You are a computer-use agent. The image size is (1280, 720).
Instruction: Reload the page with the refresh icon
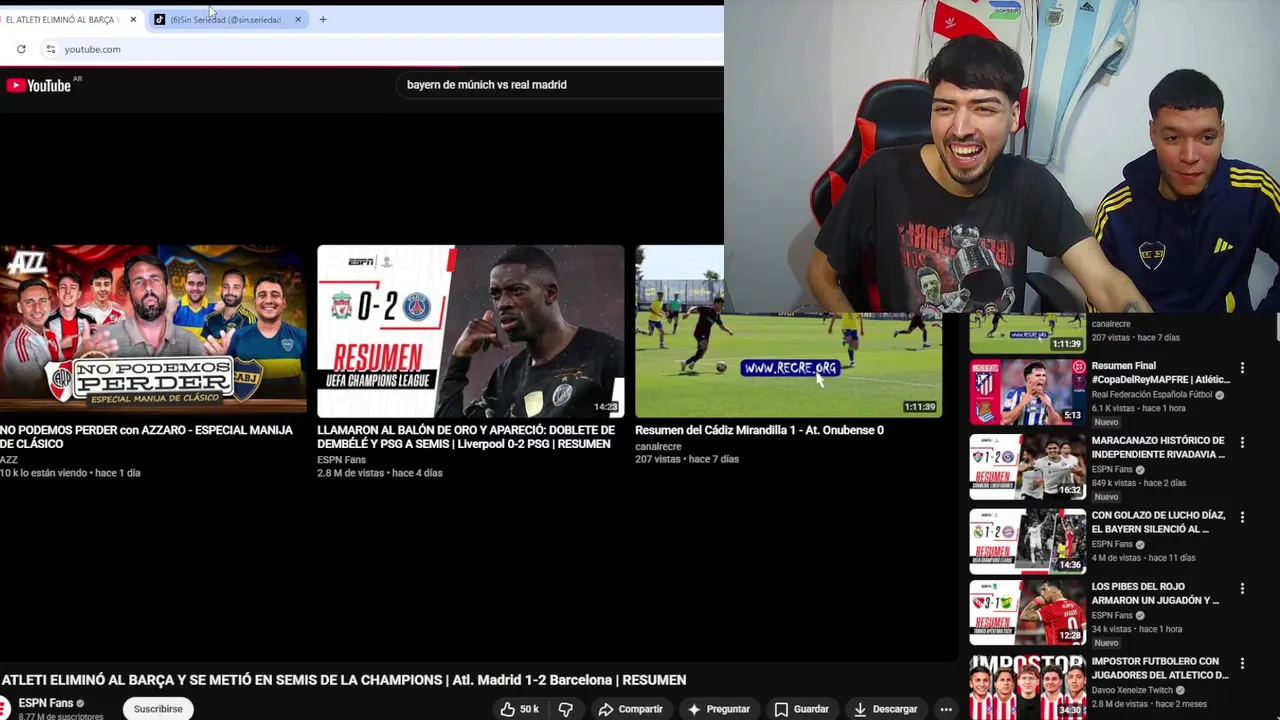pos(21,49)
